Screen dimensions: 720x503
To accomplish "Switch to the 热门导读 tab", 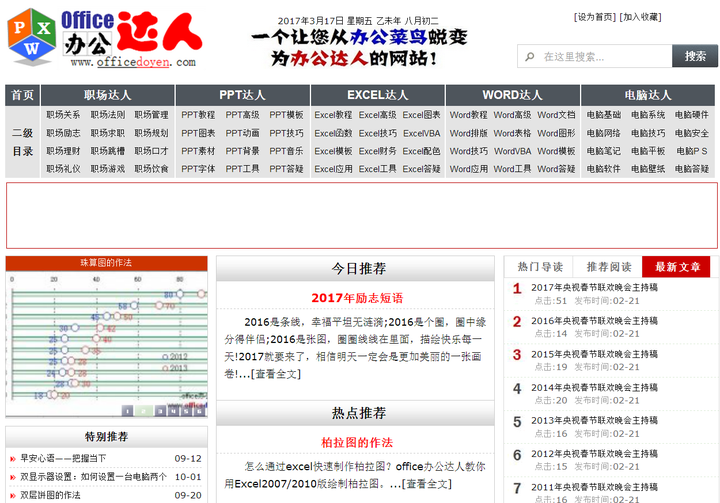I will click(x=540, y=267).
